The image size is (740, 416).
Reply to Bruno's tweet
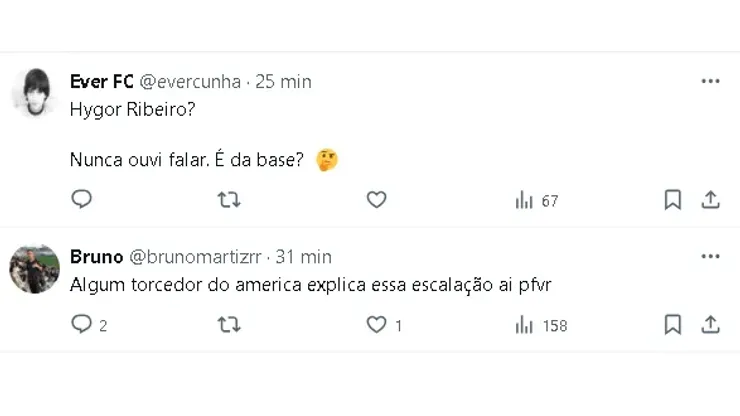[x=82, y=325]
